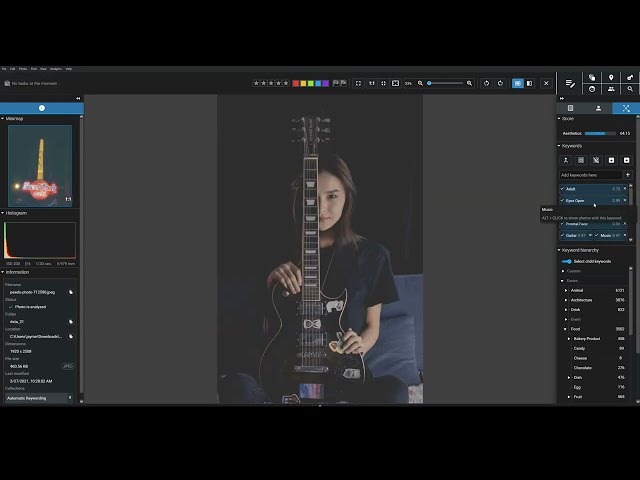Set zoom to 1:1
This screenshot has width=640, height=480.
coord(371,83)
